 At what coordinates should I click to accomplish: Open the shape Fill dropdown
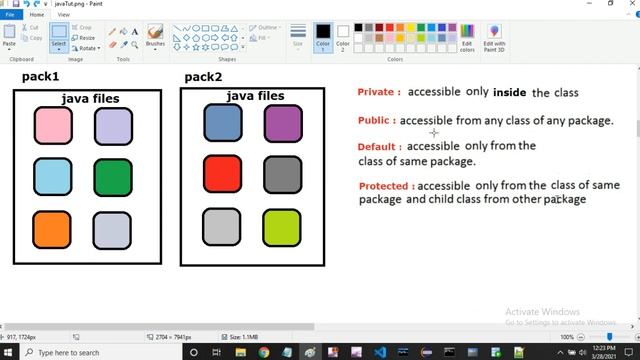(260, 38)
